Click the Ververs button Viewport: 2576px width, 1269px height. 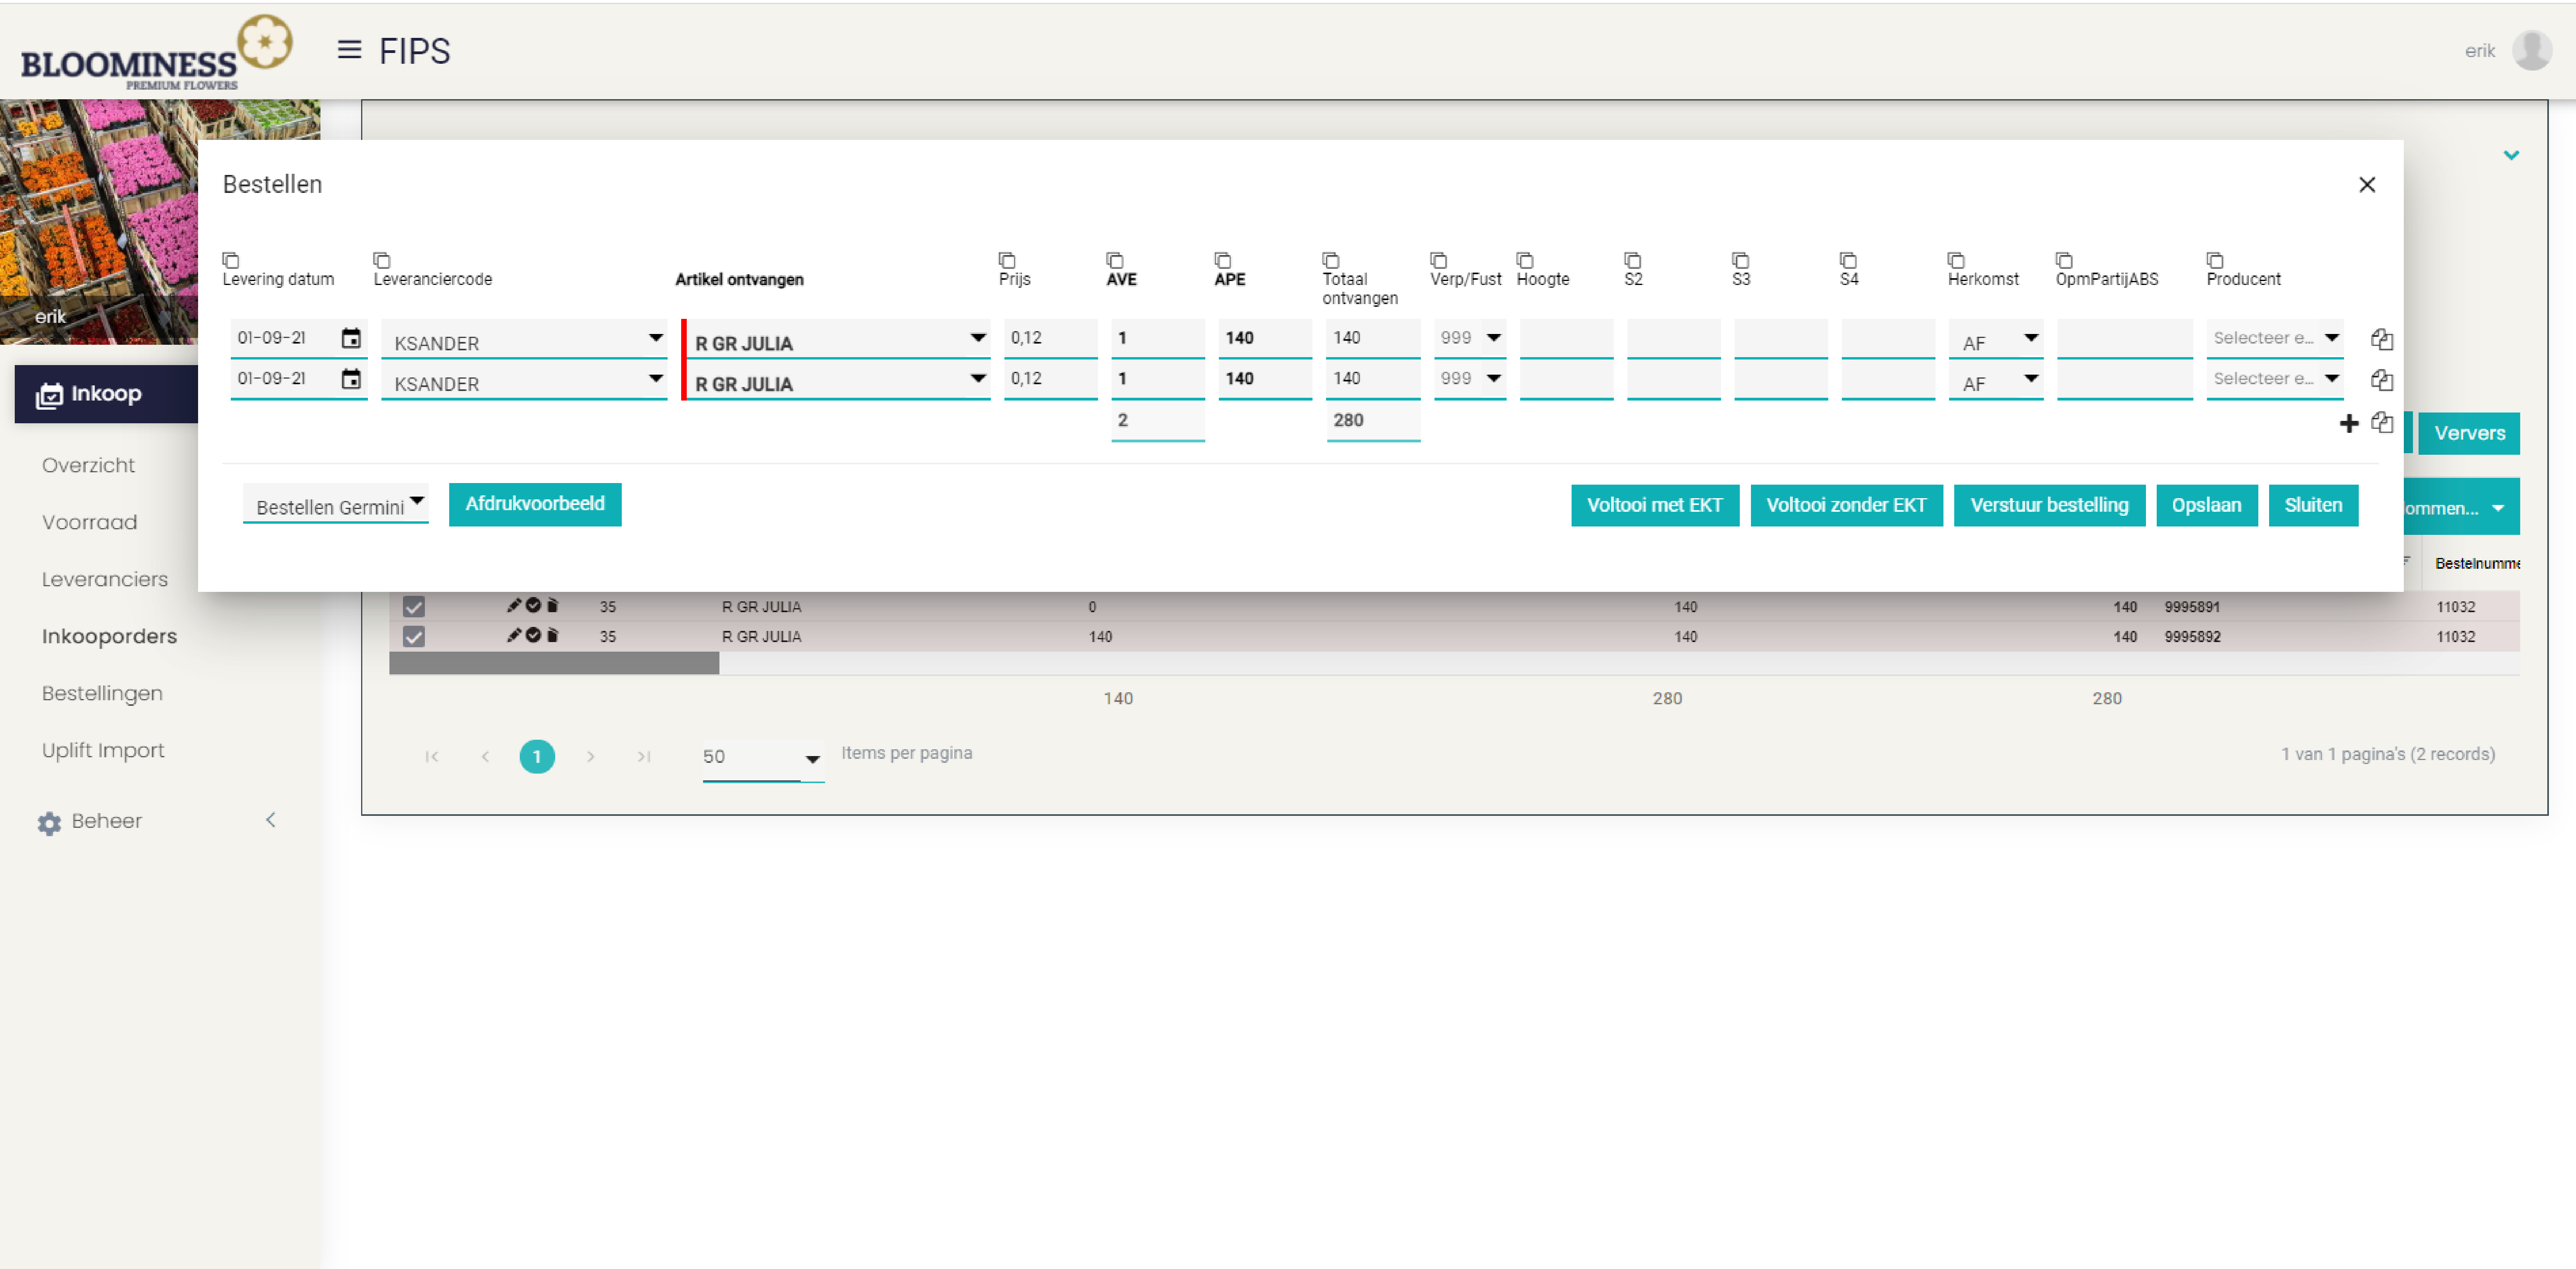2469,433
